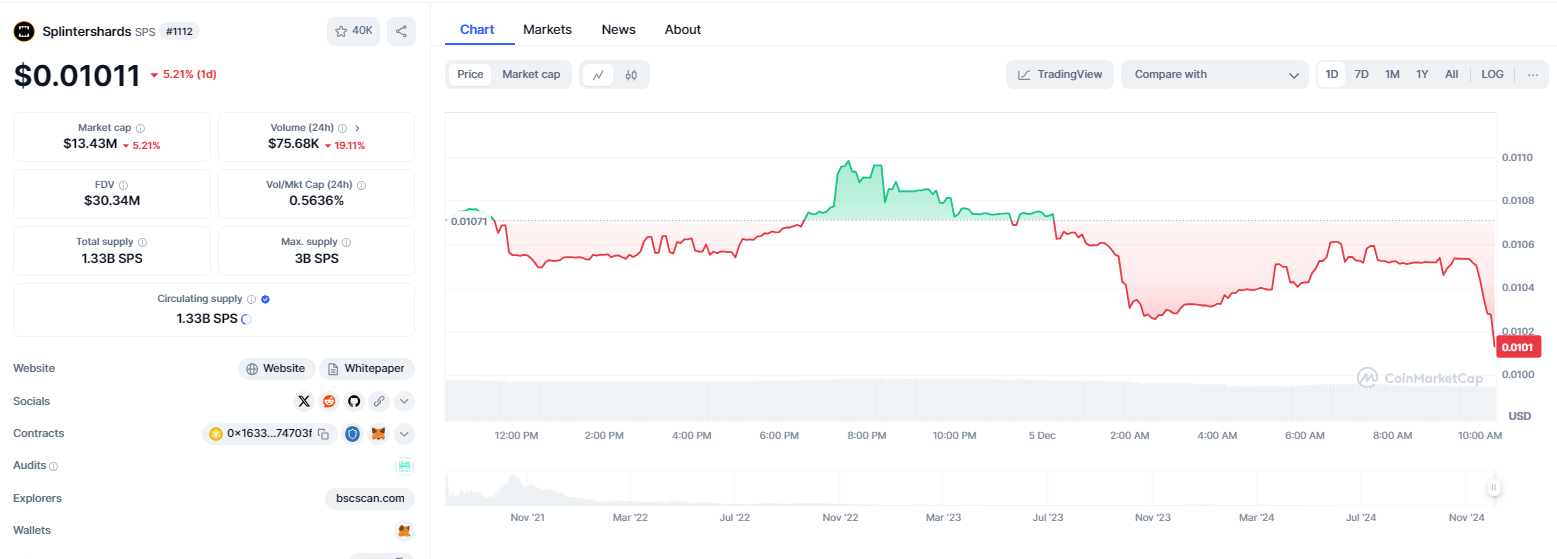Click the range handle on history navigator
The image size is (1557, 559).
pyautogui.click(x=1493, y=488)
